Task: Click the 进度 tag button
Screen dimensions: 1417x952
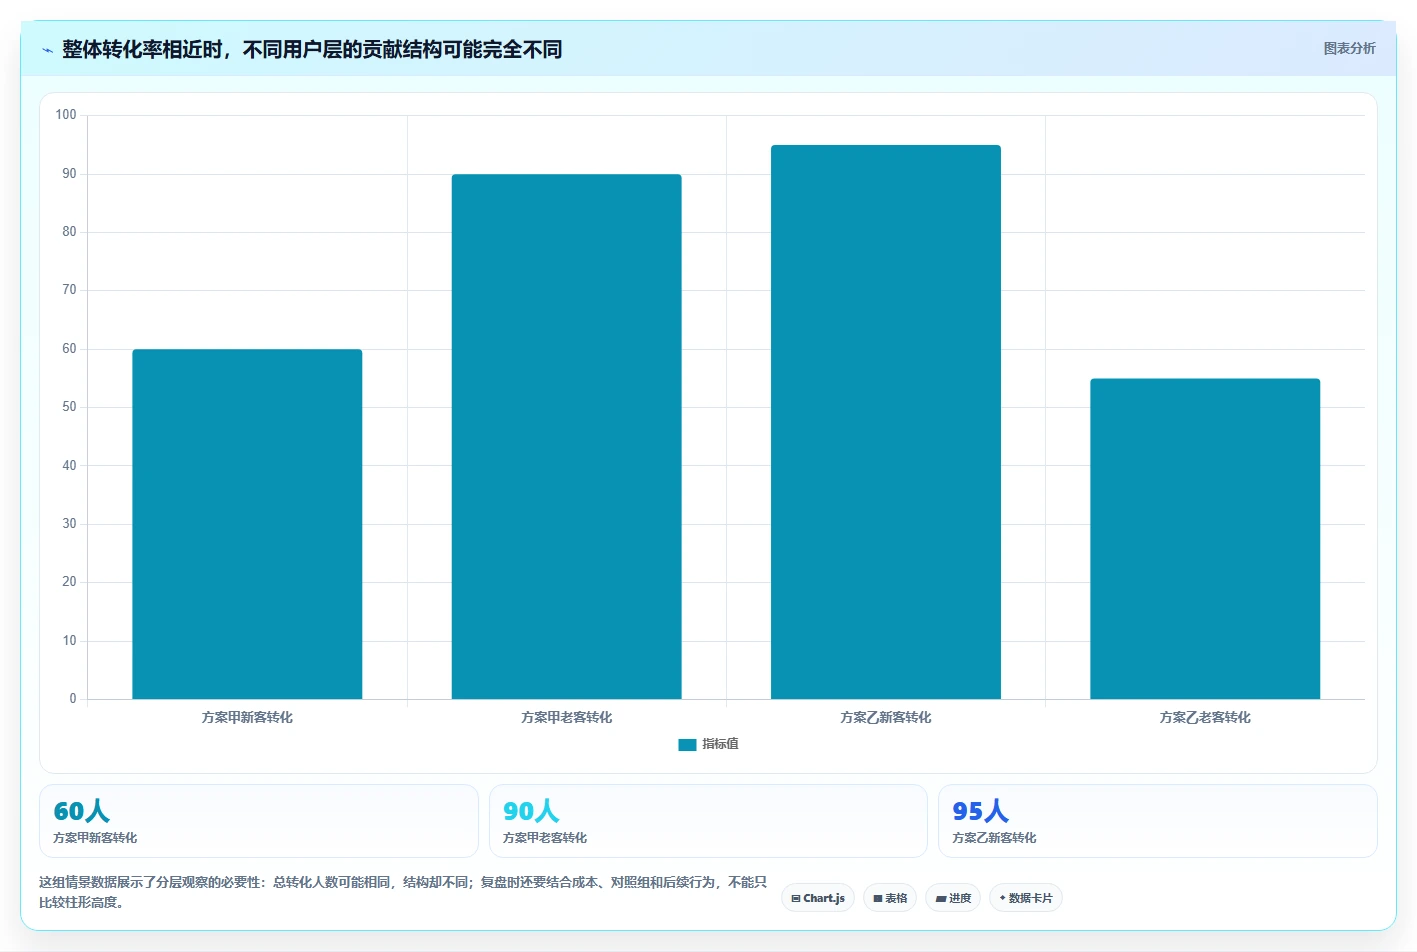Action: point(953,898)
